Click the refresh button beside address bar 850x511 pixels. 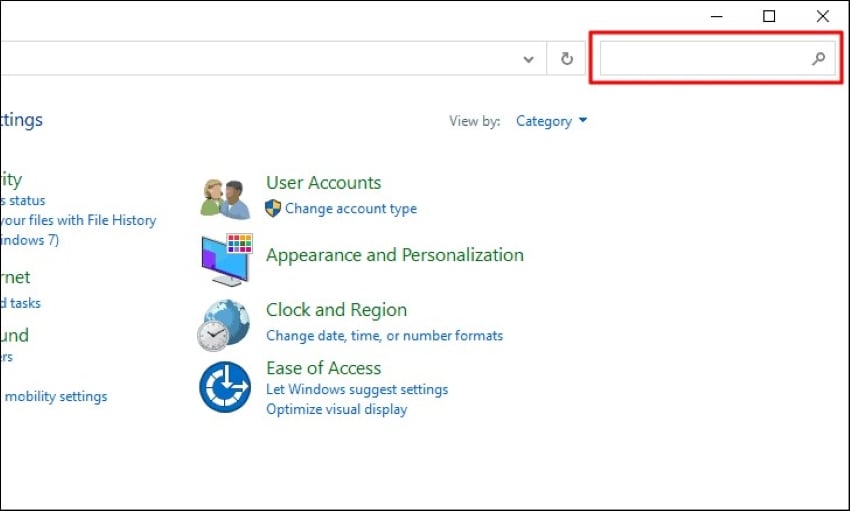tap(567, 59)
